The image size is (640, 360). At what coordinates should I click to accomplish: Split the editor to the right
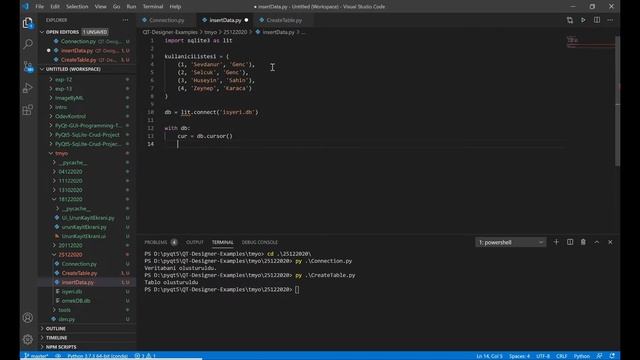(597, 20)
